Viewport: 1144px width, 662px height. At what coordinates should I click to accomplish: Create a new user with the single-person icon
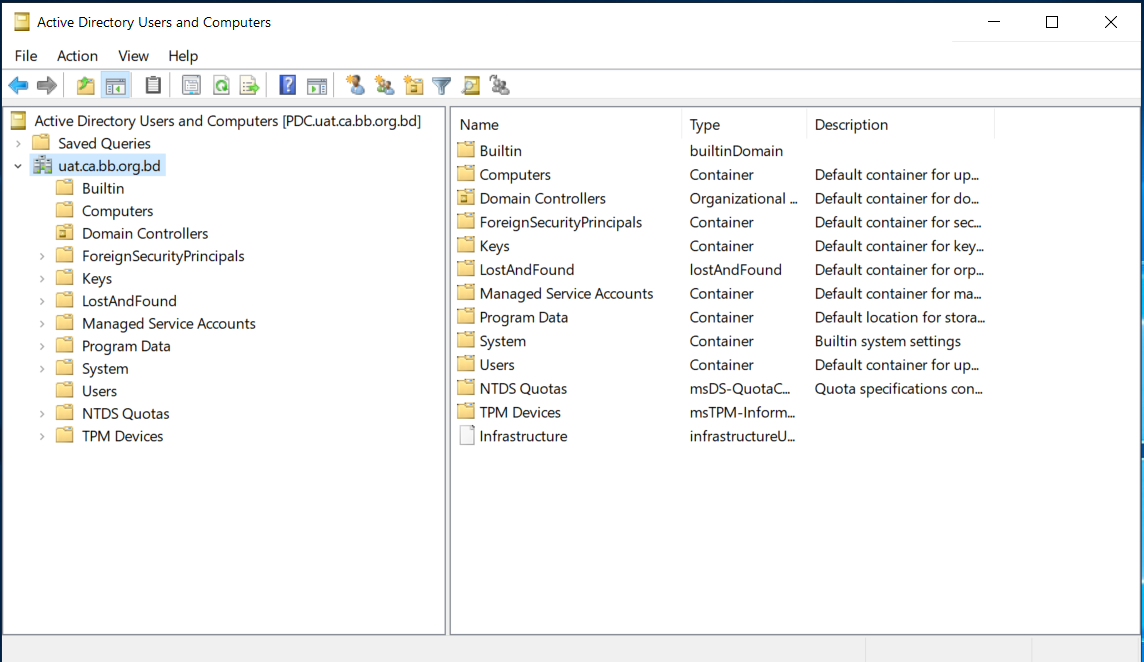(355, 85)
